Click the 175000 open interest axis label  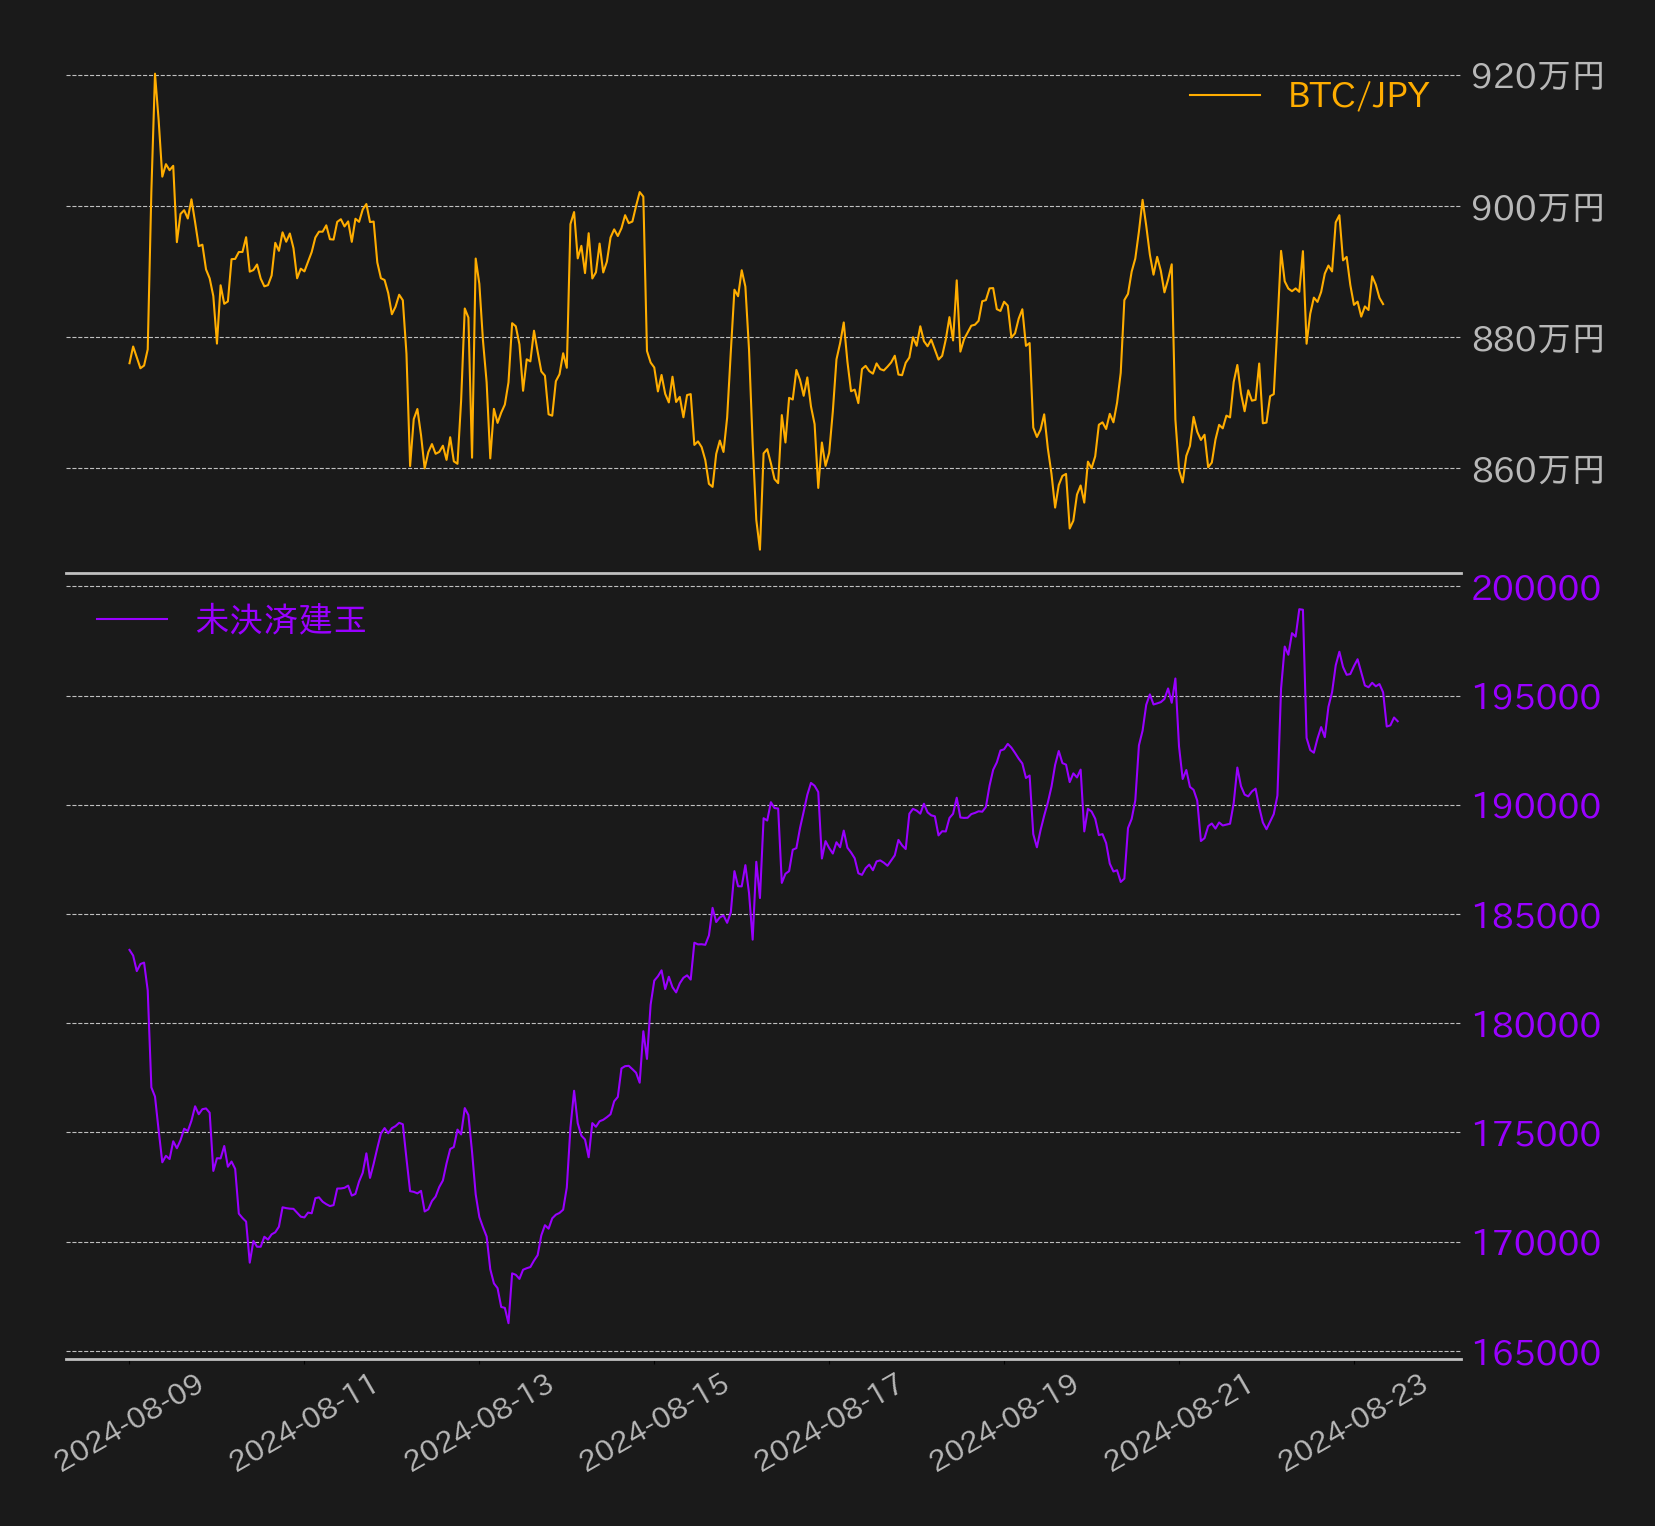(1537, 1134)
